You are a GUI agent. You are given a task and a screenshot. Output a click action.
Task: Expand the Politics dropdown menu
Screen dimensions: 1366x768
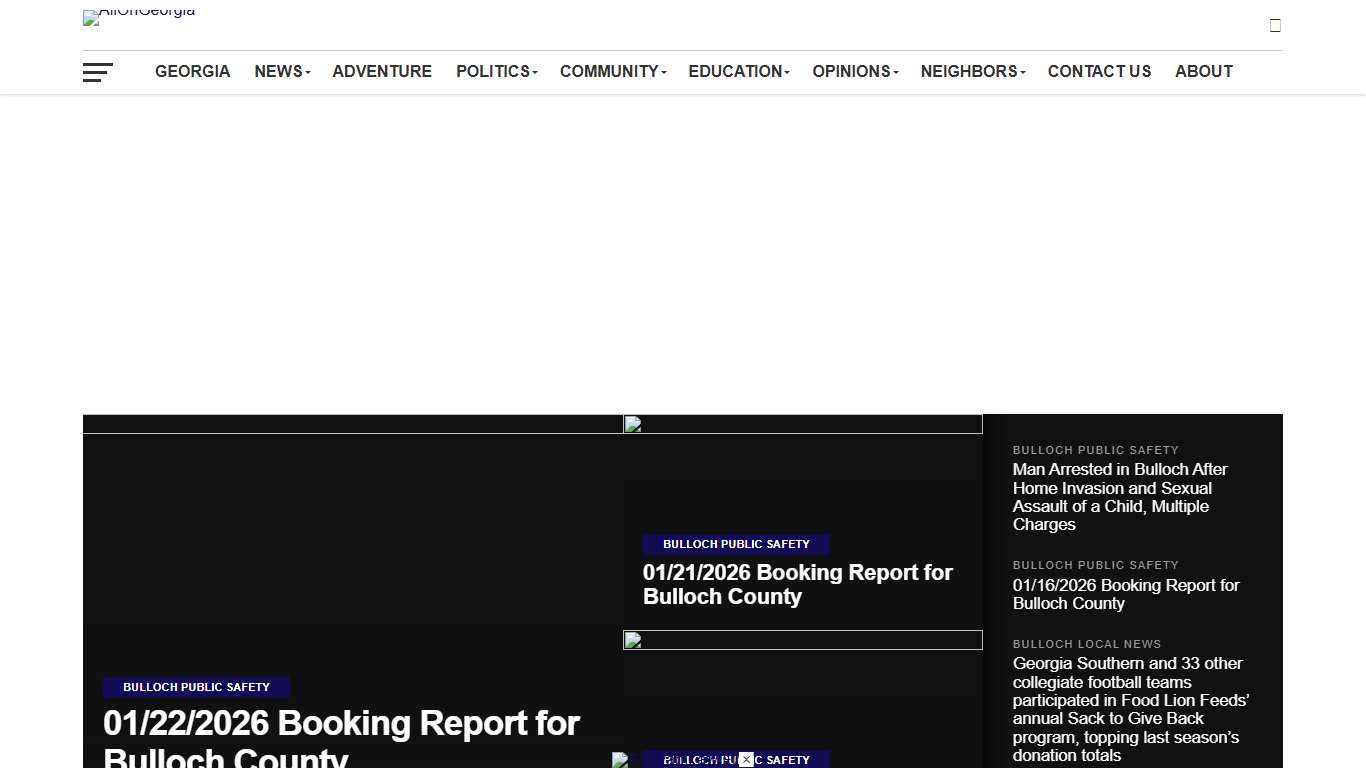pos(496,72)
